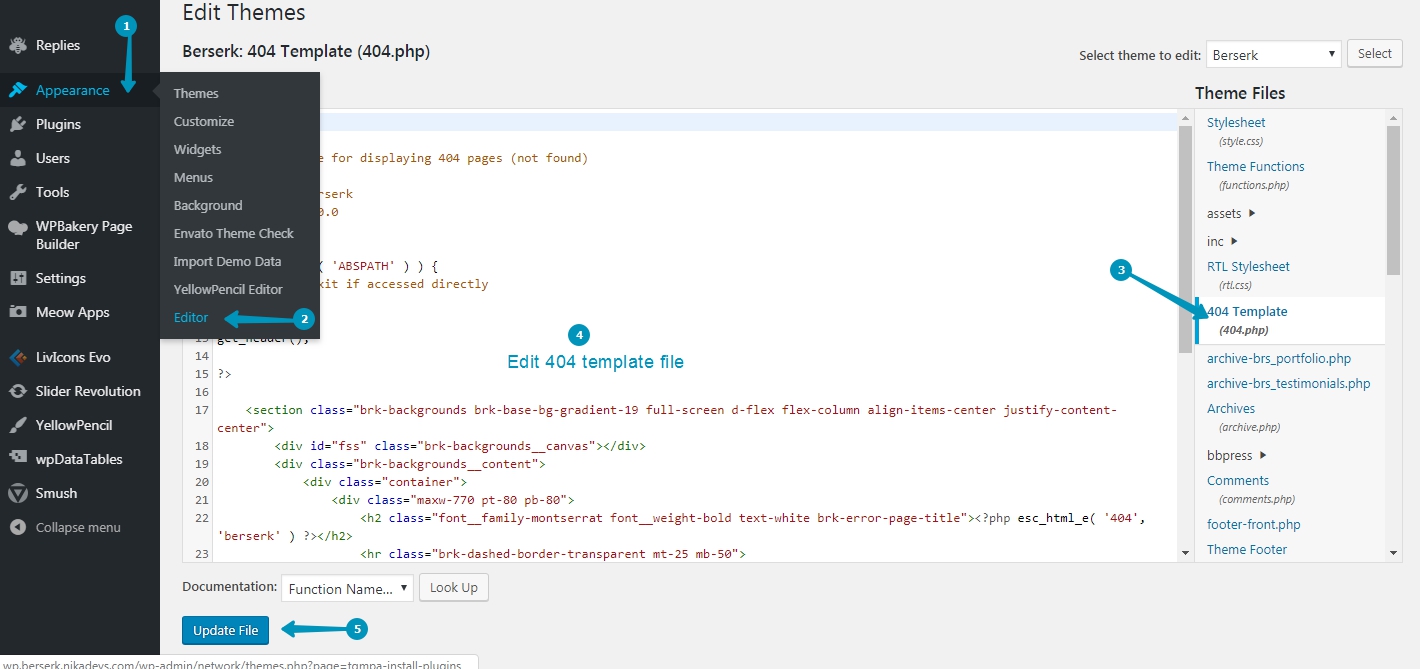Click the Meow Apps camera icon
Image resolution: width=1420 pixels, height=669 pixels.
(x=18, y=313)
